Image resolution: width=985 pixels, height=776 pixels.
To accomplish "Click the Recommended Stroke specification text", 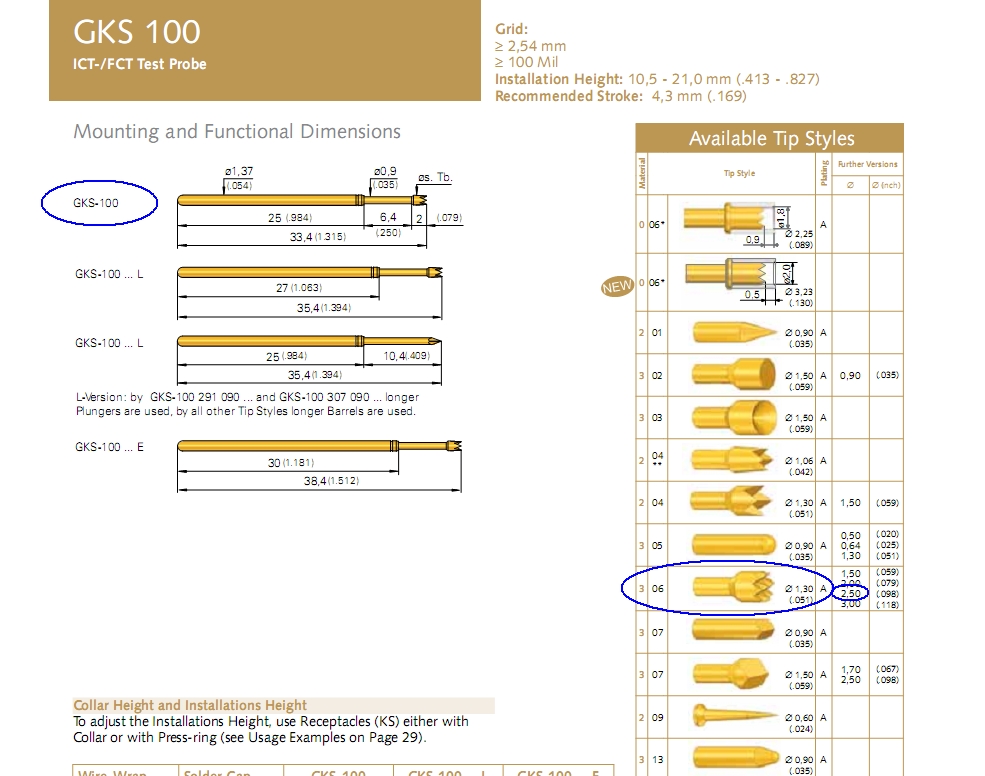I will pyautogui.click(x=621, y=96).
